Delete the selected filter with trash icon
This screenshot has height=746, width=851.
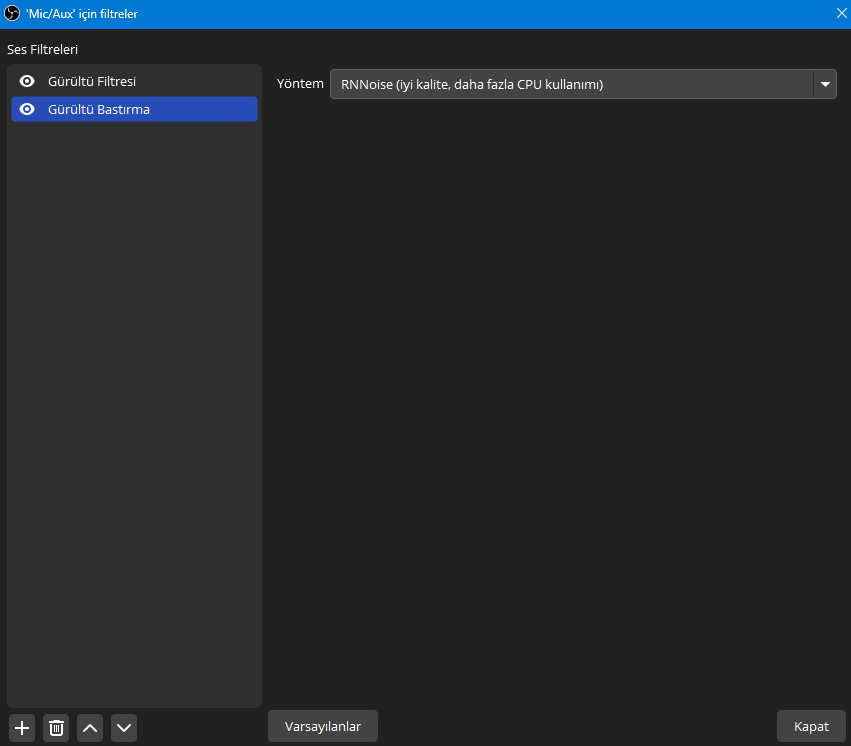[x=56, y=728]
